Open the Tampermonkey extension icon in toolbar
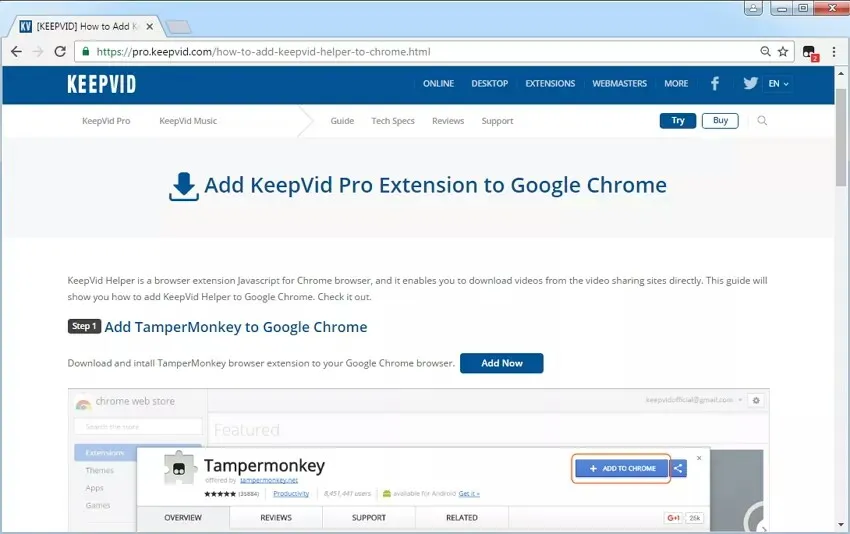Screen dimensions: 850x534 coord(810,53)
